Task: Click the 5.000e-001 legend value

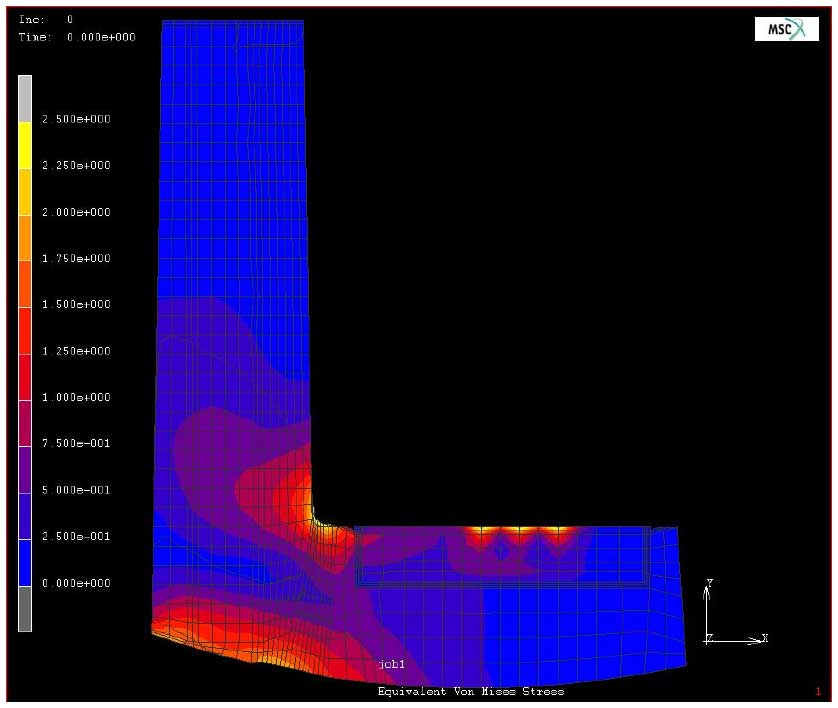Action: [x=76, y=490]
